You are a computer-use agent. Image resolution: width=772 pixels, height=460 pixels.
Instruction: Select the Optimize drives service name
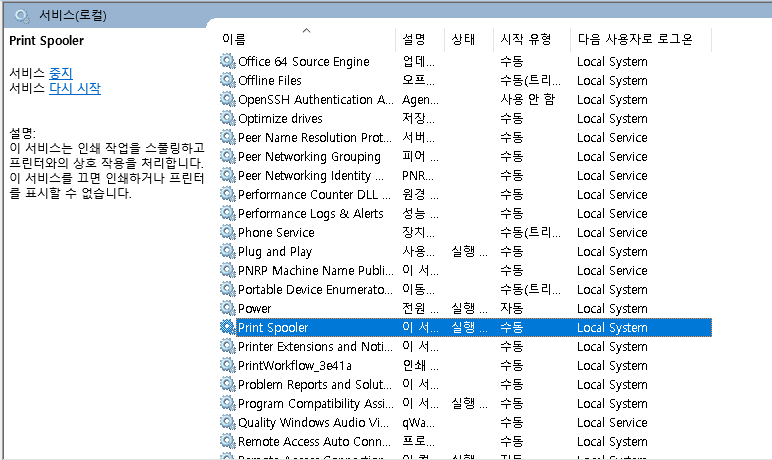point(280,119)
